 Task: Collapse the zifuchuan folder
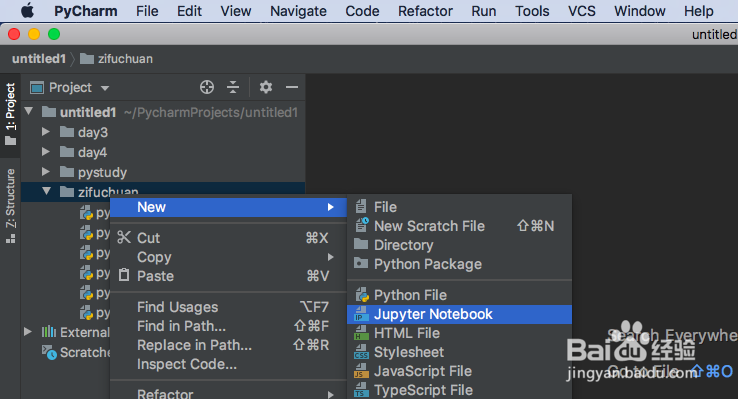pos(46,191)
